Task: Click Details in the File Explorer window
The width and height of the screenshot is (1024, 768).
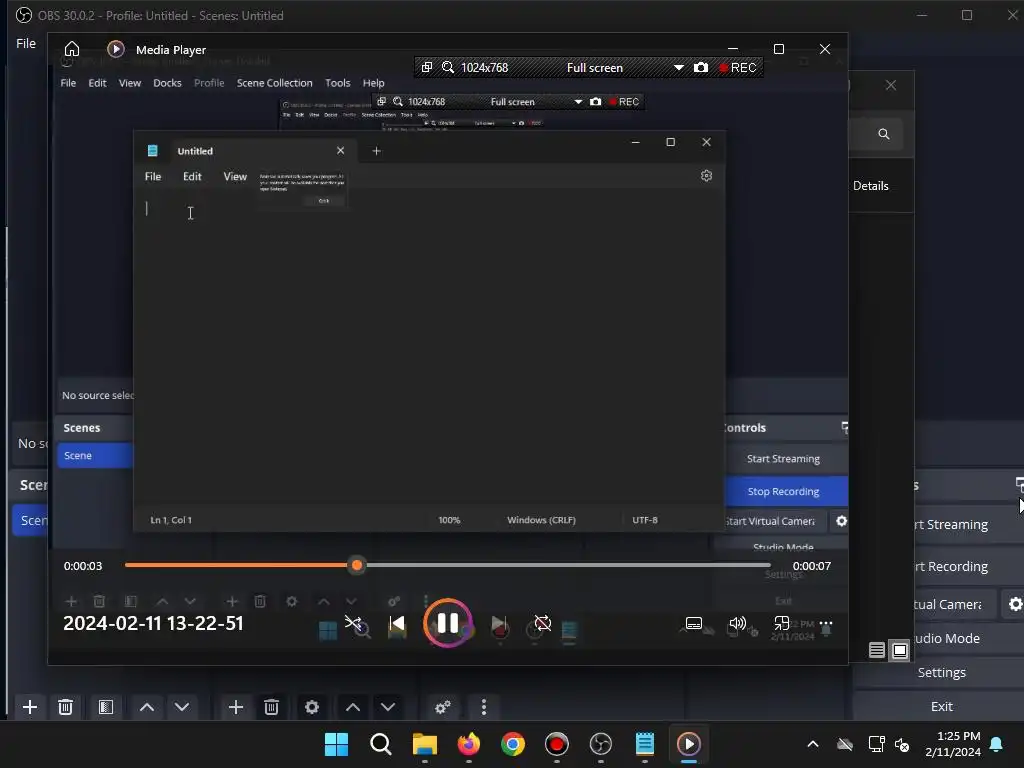Action: pyautogui.click(x=871, y=186)
